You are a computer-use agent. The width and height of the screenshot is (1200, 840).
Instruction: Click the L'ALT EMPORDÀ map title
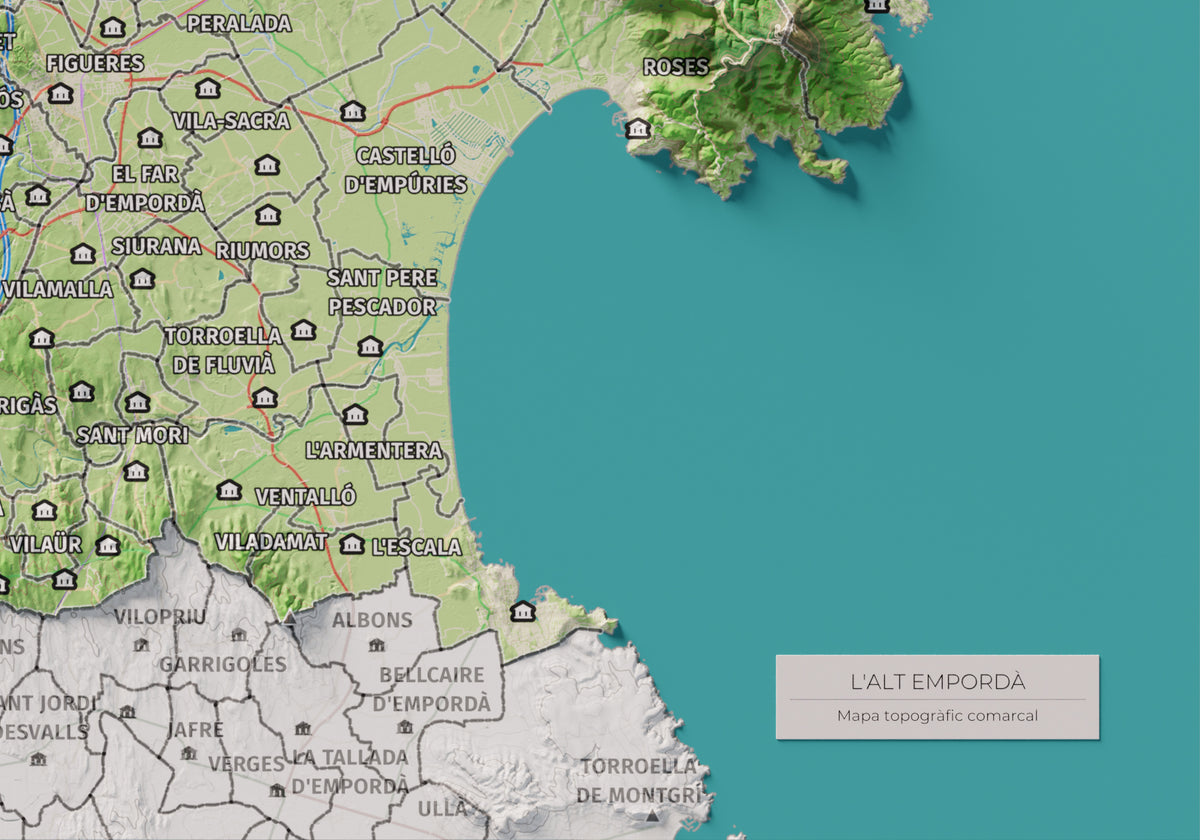click(938, 682)
